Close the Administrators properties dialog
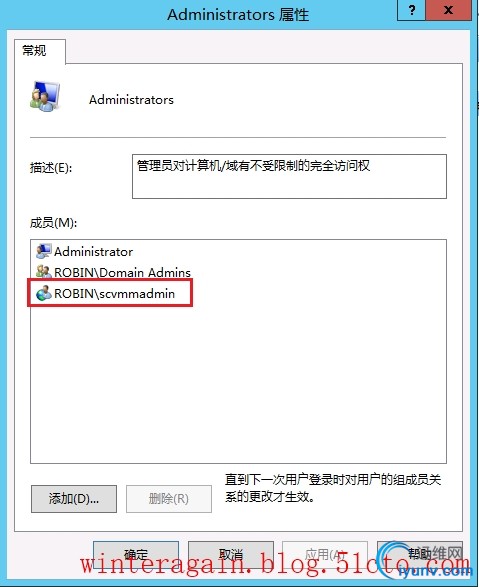This screenshot has height=587, width=479. [448, 10]
